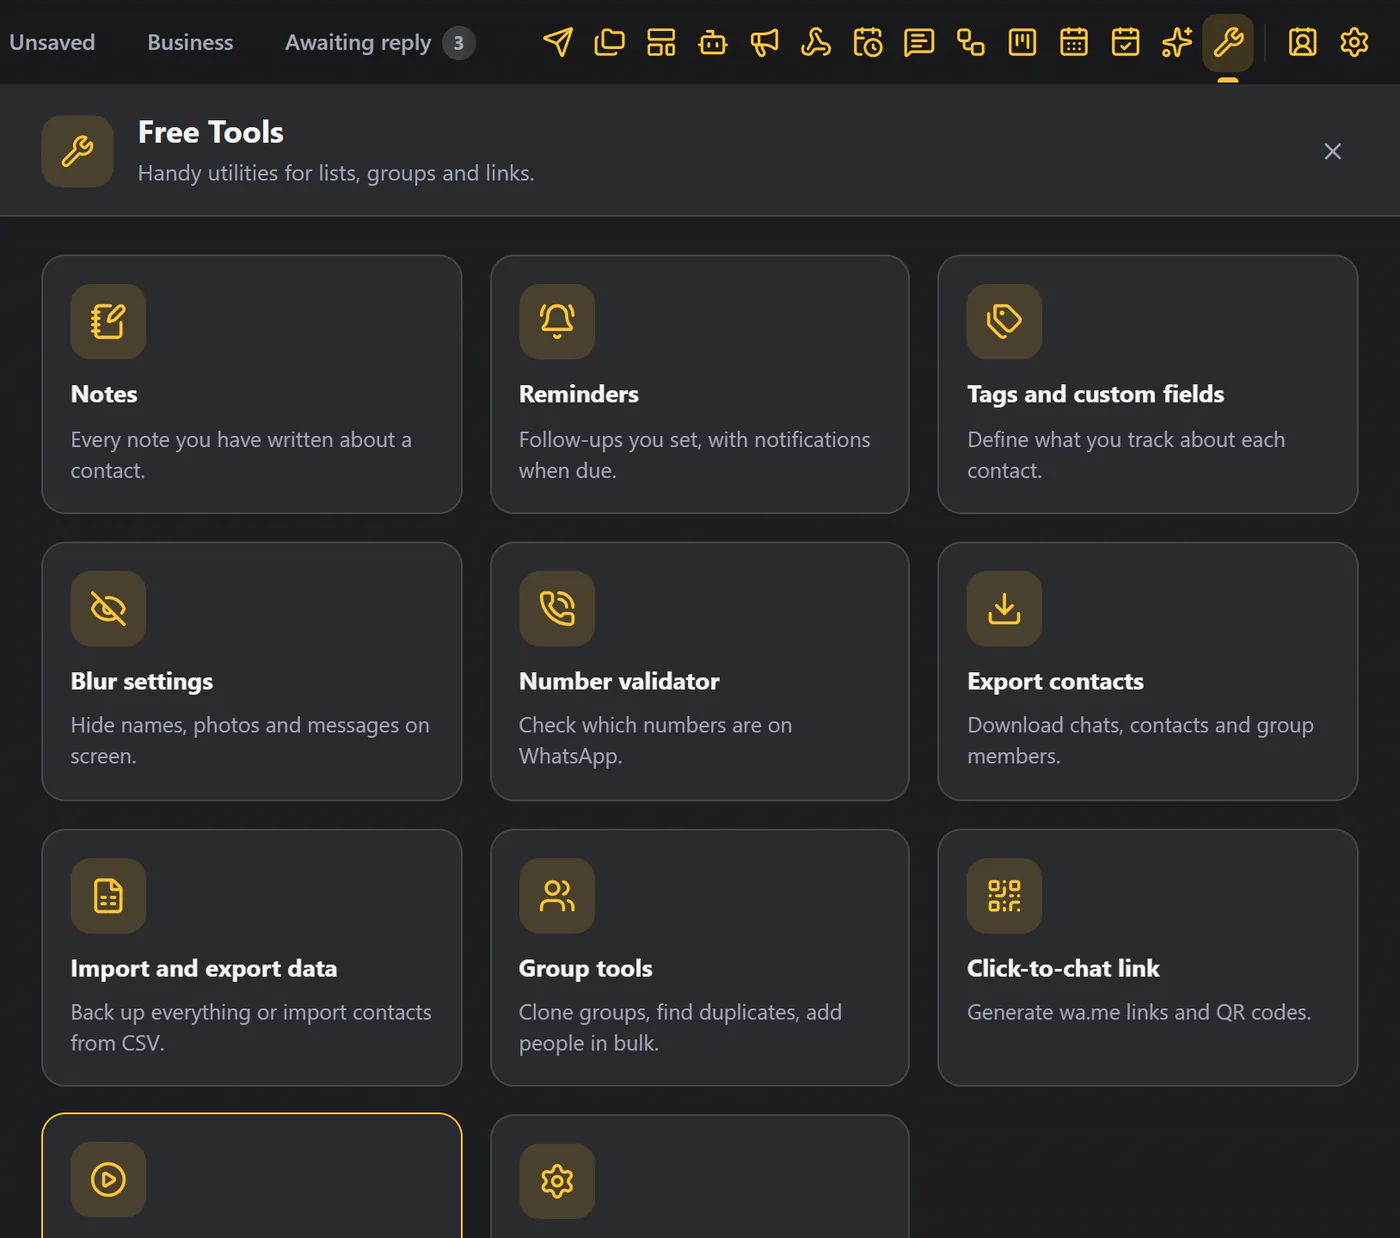Open the Group tools title
The image size is (1400, 1238).
586,968
